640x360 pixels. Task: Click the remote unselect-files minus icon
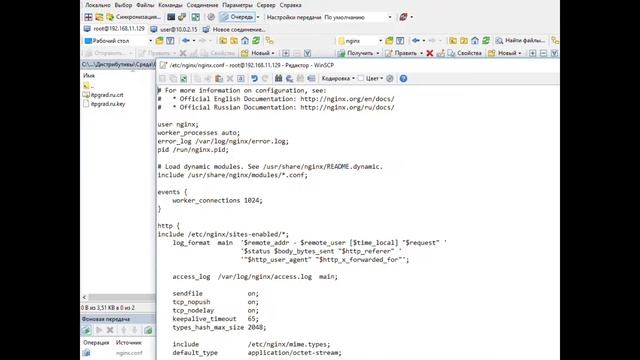pyautogui.click(x=543, y=53)
